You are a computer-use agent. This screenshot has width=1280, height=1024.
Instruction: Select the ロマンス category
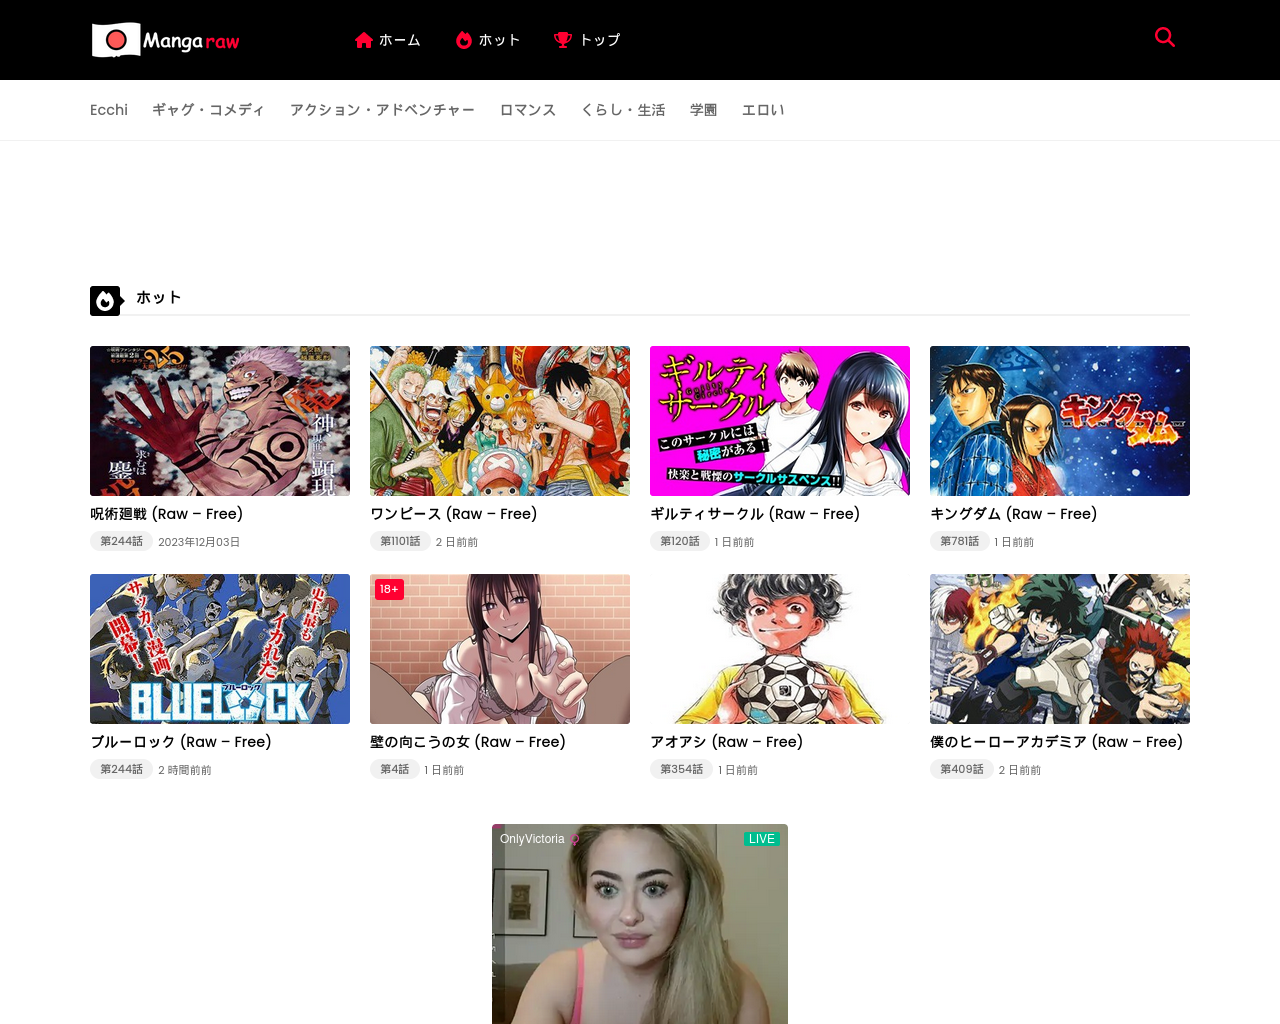click(x=528, y=110)
